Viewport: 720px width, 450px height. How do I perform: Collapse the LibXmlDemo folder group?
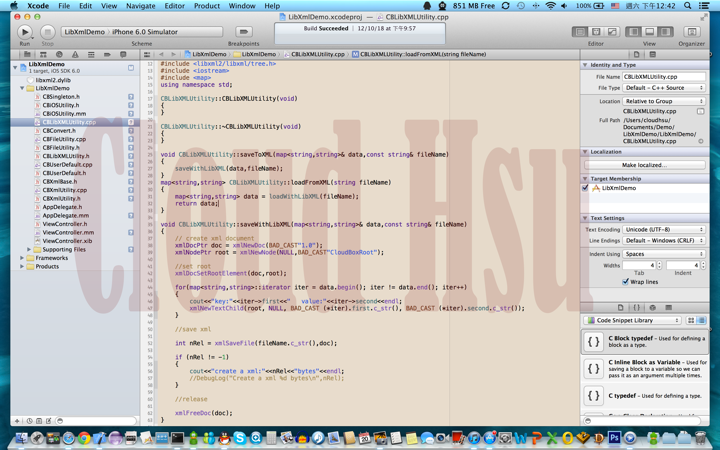coord(22,88)
